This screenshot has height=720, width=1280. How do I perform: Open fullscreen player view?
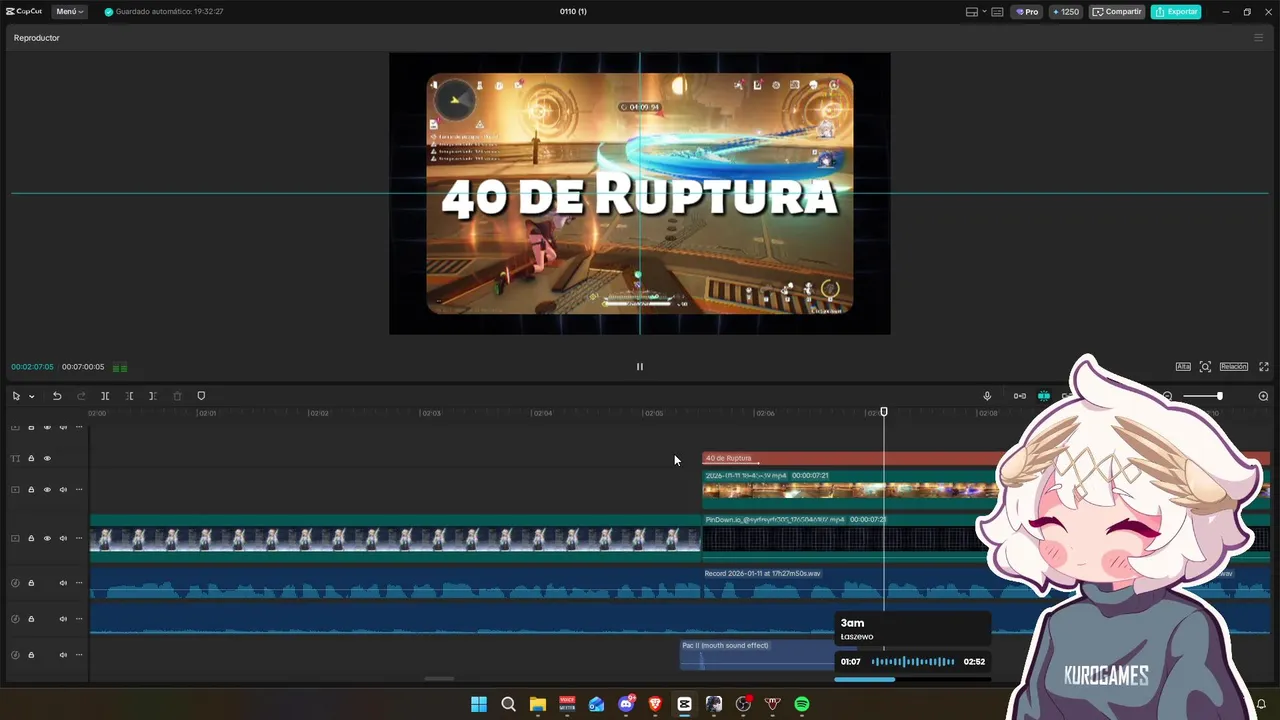tap(1264, 367)
